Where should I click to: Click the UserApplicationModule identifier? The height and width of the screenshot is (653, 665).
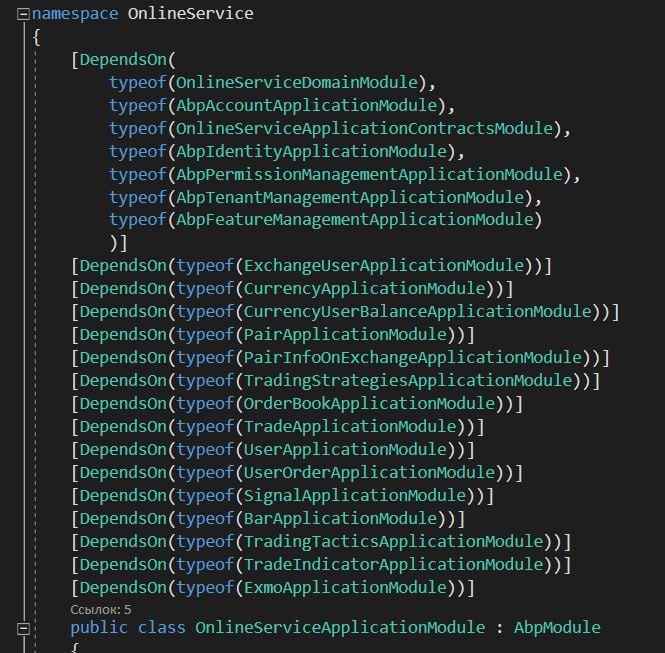click(x=346, y=449)
